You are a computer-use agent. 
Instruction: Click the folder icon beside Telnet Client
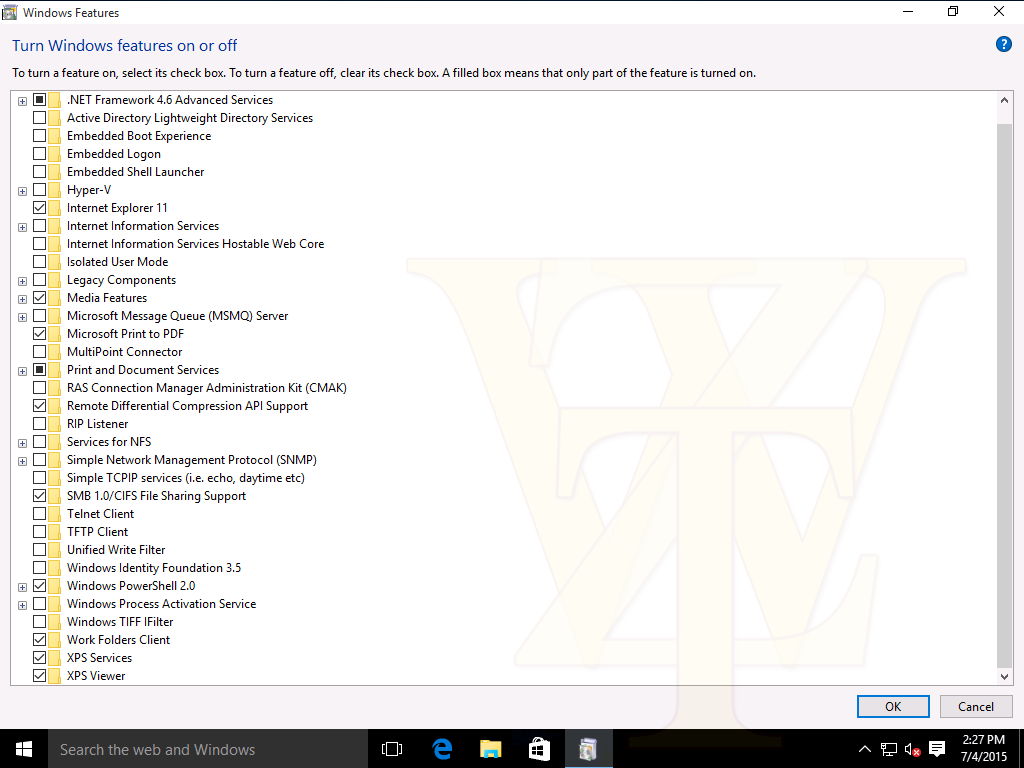pyautogui.click(x=54, y=514)
